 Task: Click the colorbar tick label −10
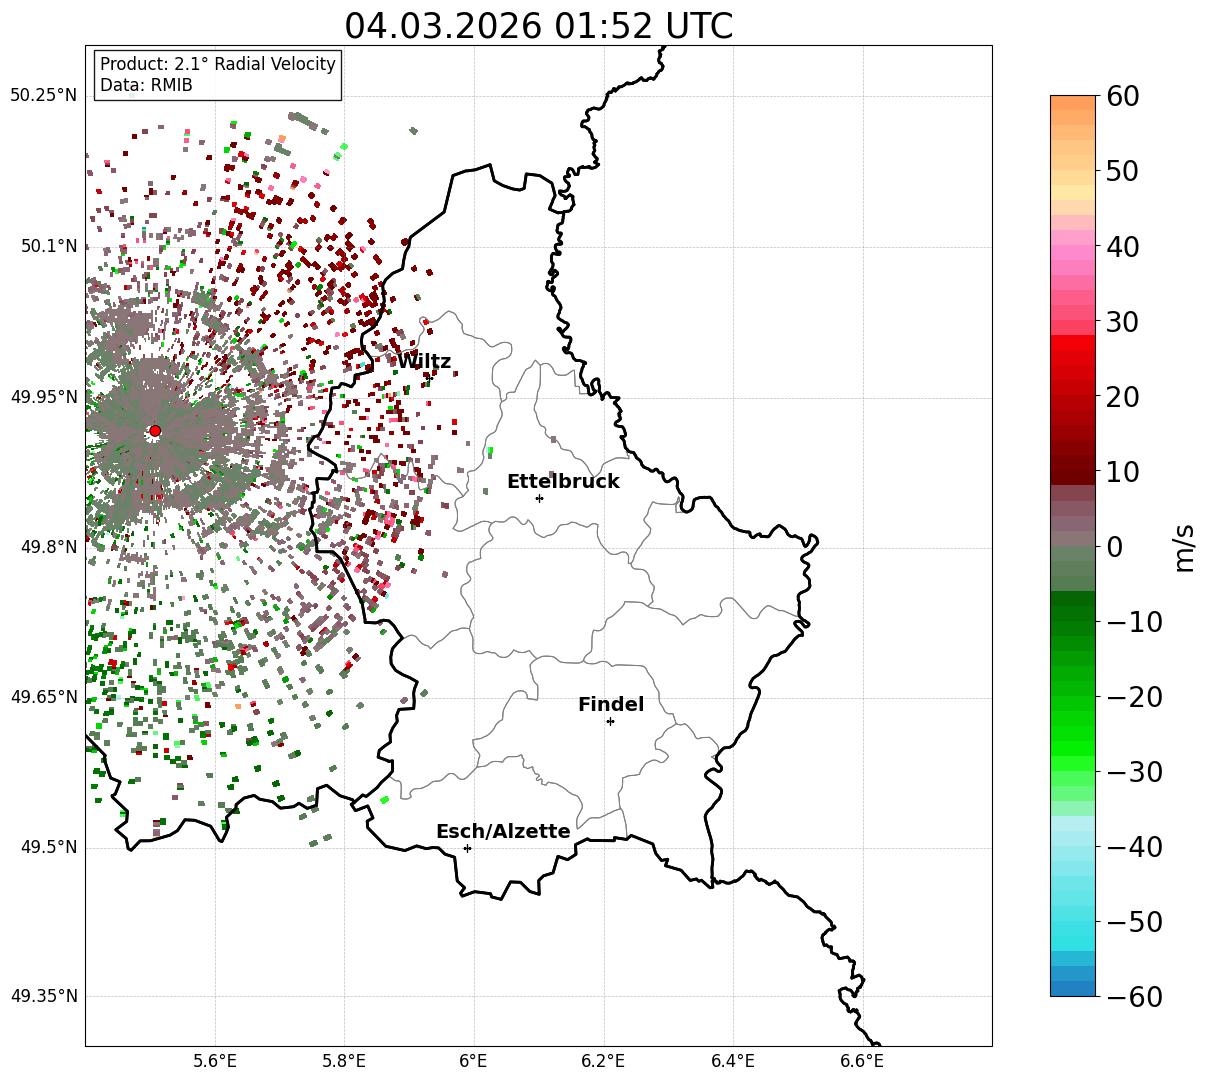[1134, 622]
